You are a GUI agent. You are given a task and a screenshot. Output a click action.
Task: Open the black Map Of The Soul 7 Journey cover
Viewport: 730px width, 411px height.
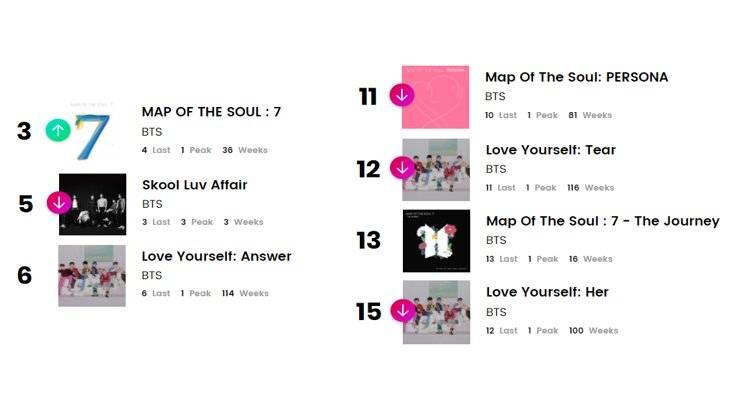coord(437,241)
